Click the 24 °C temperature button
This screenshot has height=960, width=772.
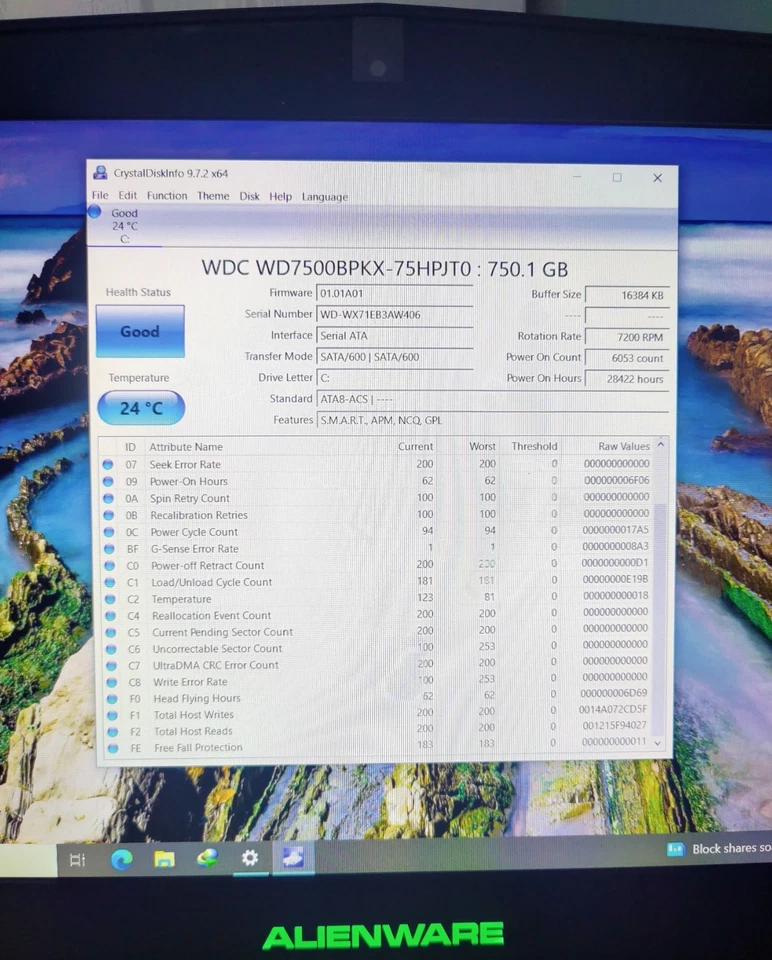tap(141, 408)
